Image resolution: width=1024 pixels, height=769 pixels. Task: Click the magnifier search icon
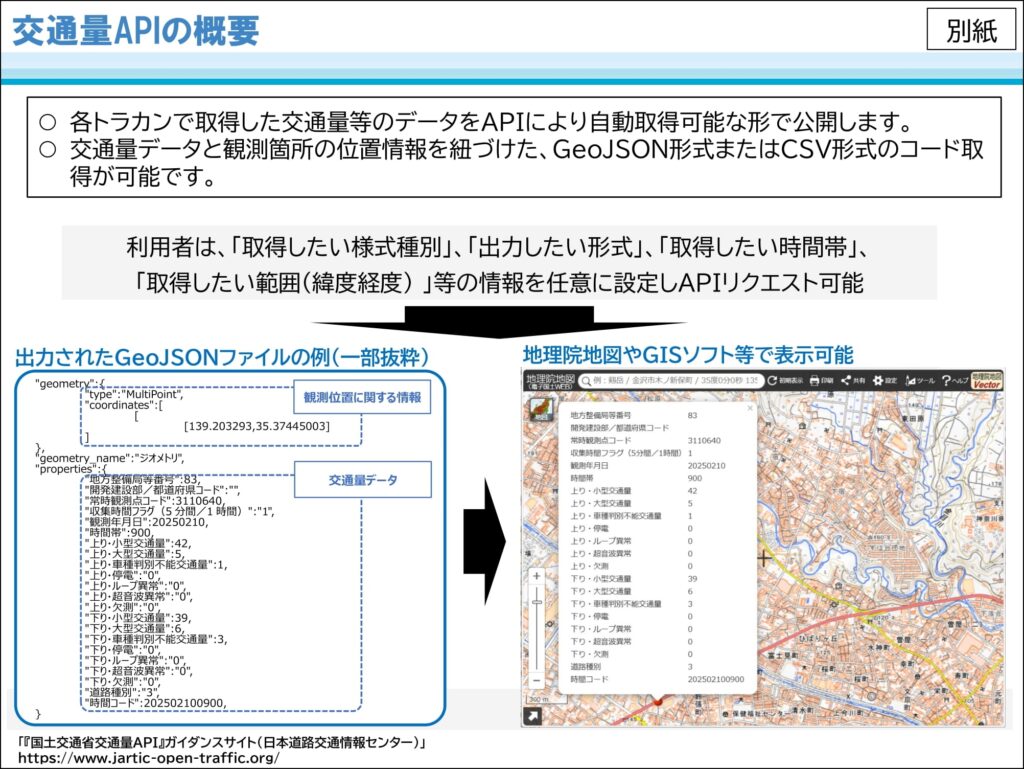586,381
